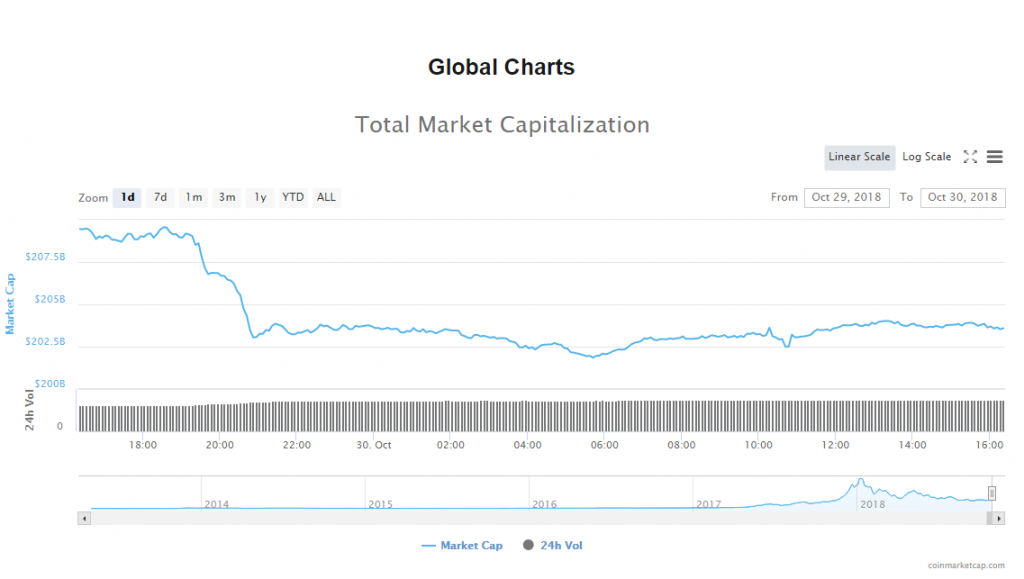Viewport: 1024px width, 579px height.
Task: Set zoom range to 7d
Action: (160, 197)
